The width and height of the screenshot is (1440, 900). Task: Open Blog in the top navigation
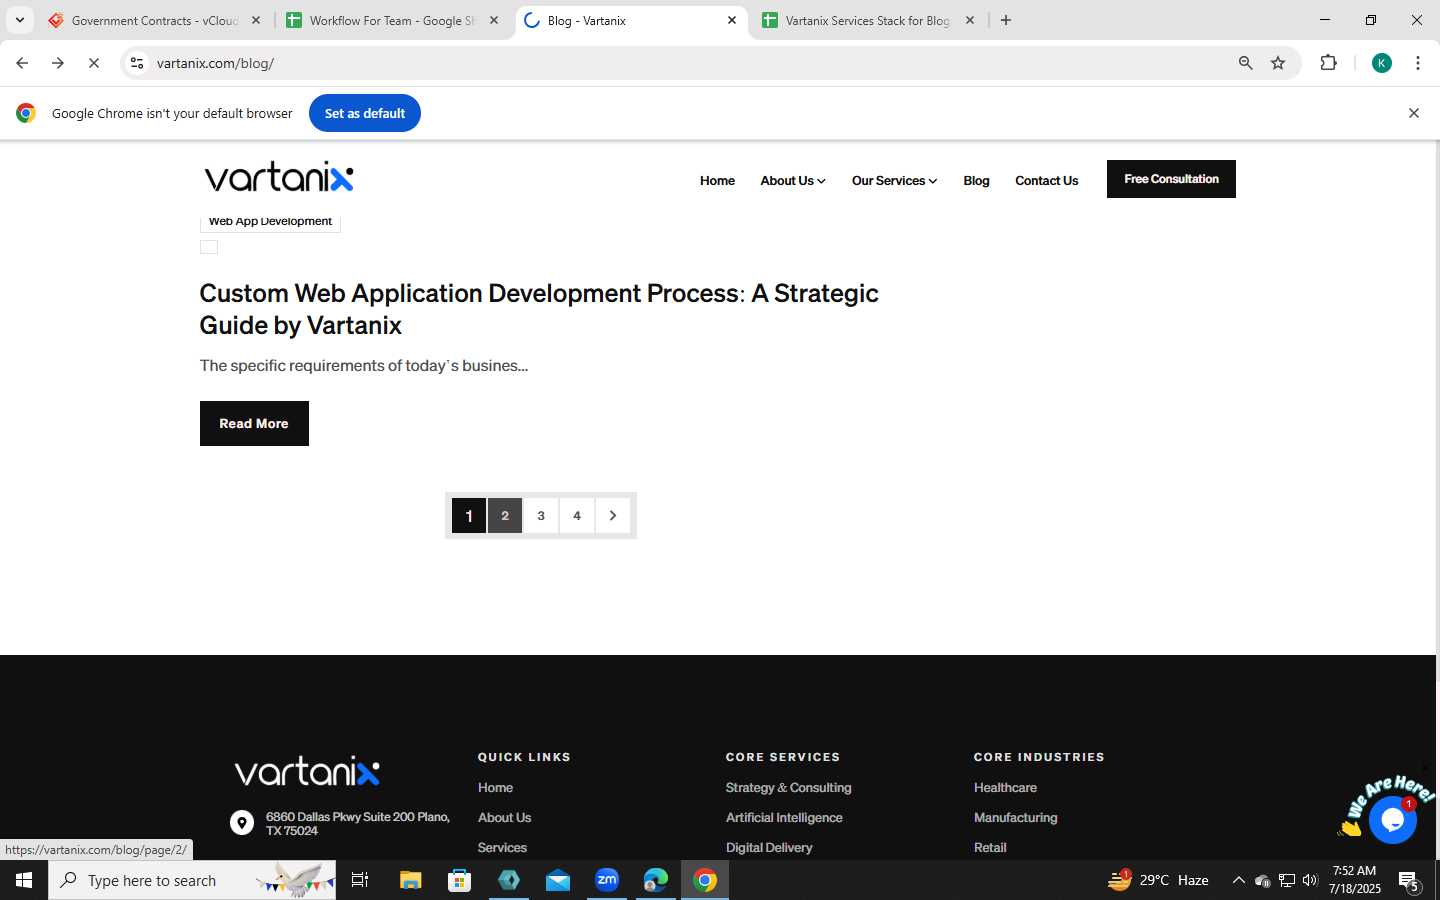click(976, 181)
